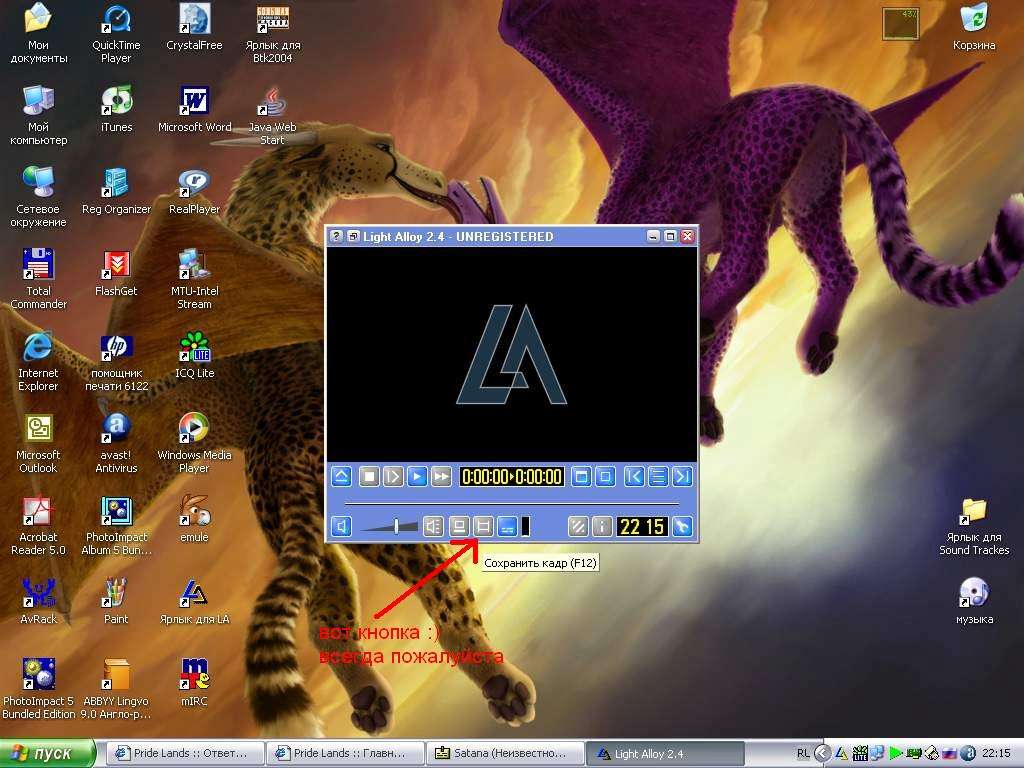Open Light Alloy settings wrench icon
Screen dimensions: 1024x768
(682, 526)
